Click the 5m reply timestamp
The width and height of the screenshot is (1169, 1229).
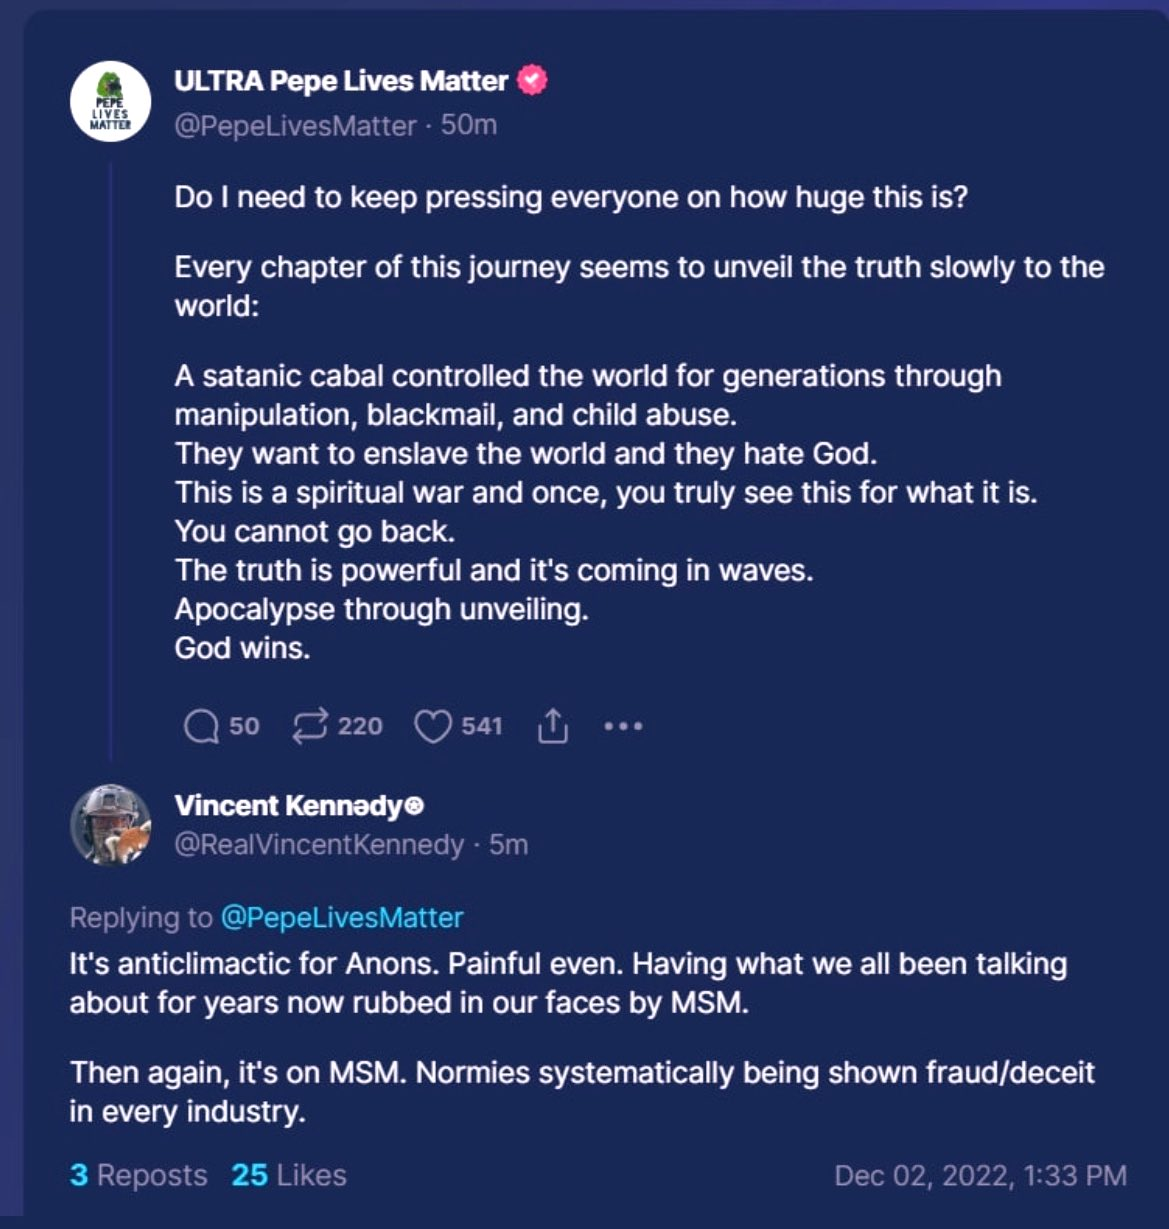coord(508,845)
